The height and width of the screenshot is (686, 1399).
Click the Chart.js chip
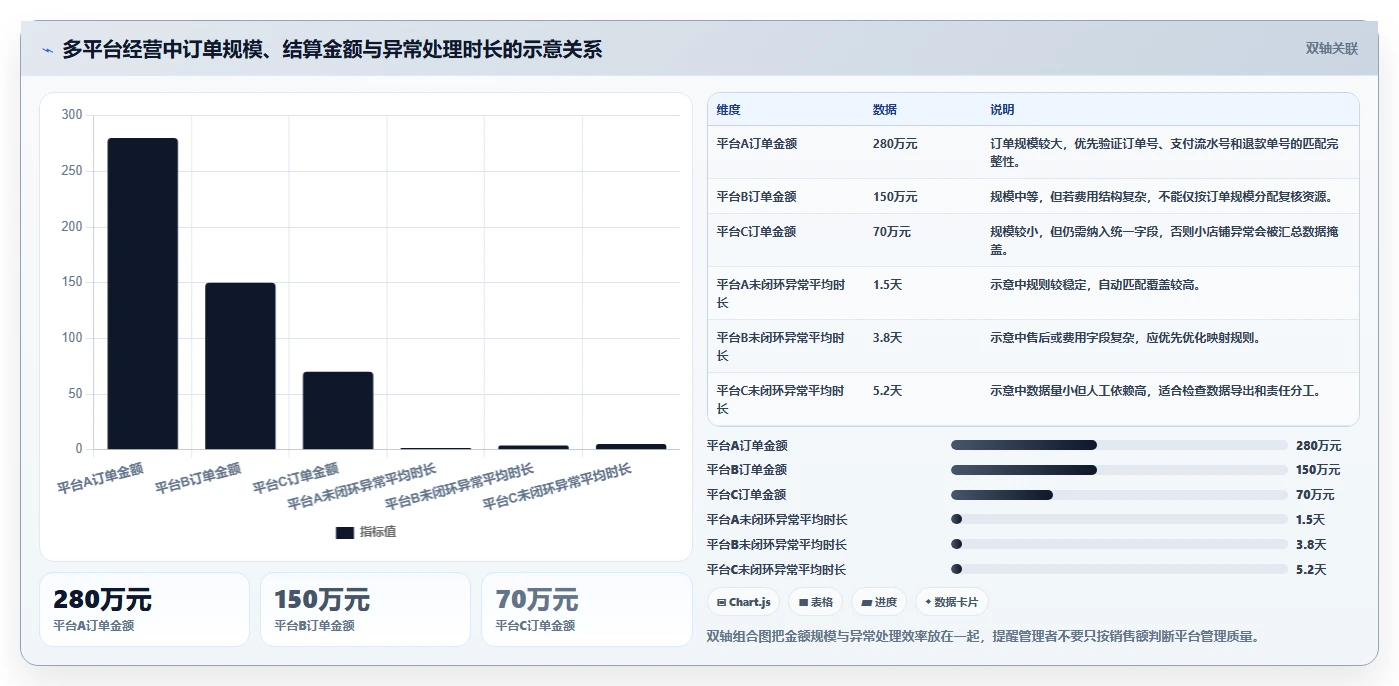(744, 602)
